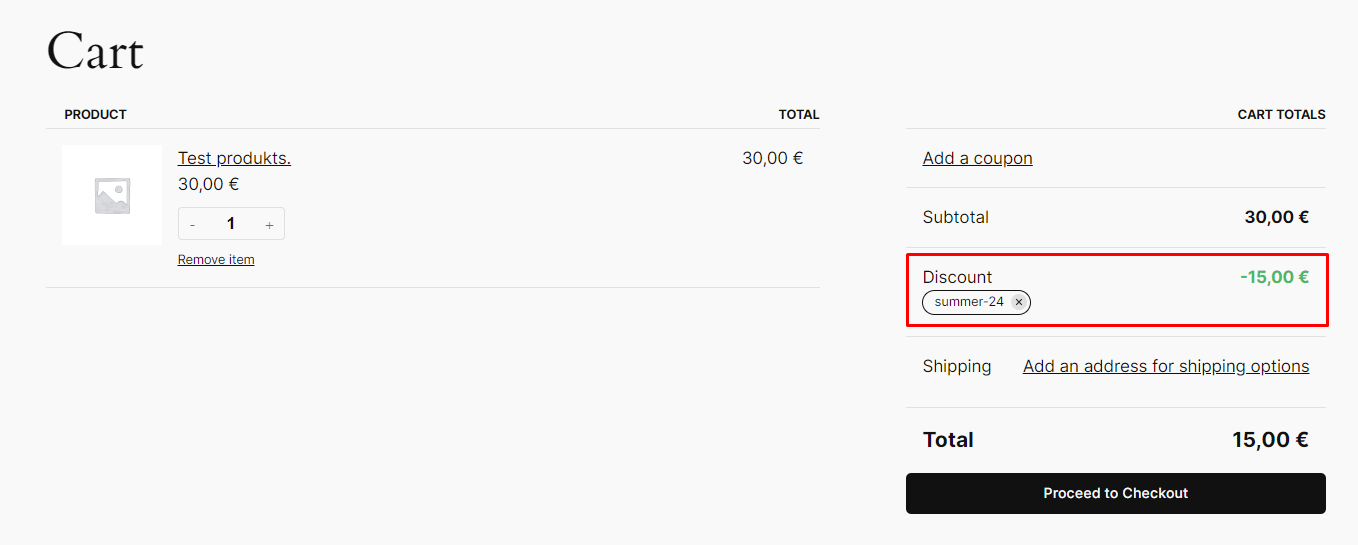Click the PRODUCT column header
Screen dimensions: 1358x545
point(95,115)
